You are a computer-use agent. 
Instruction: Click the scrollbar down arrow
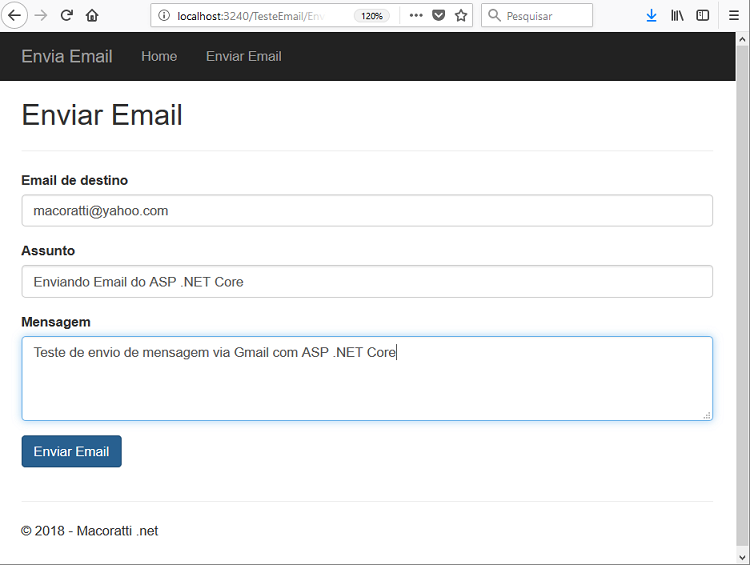click(742, 557)
